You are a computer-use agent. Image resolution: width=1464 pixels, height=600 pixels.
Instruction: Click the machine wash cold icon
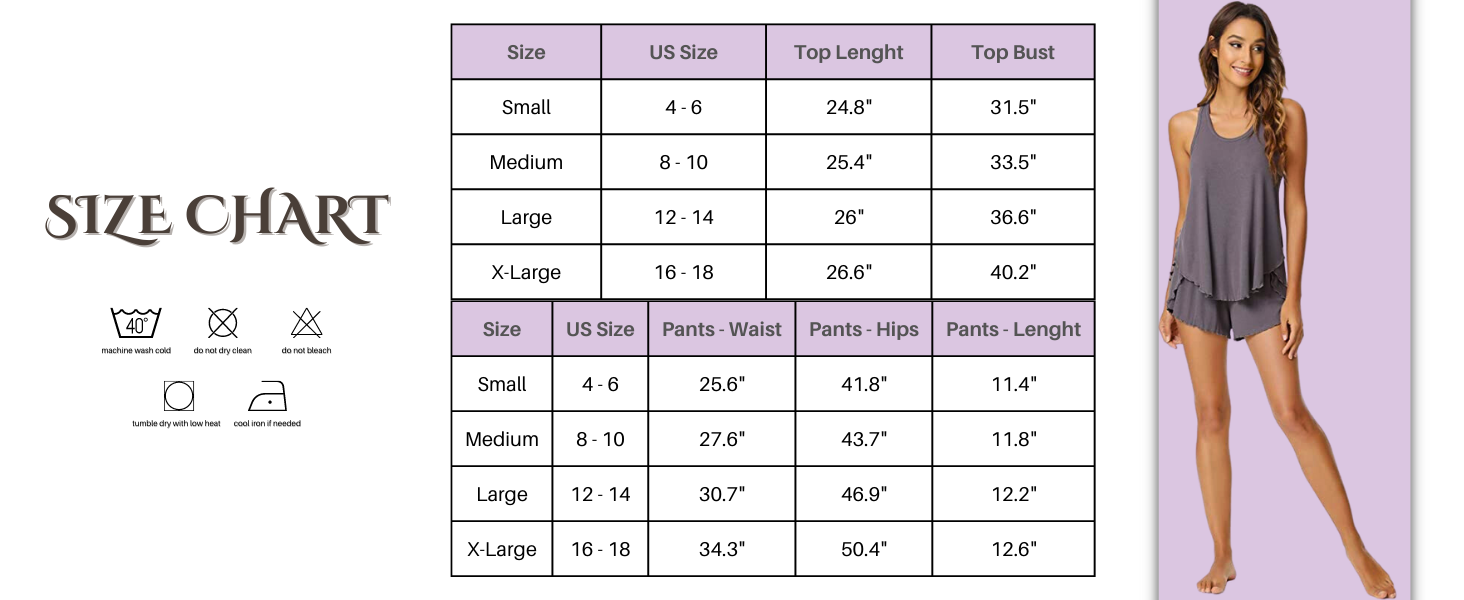pyautogui.click(x=136, y=324)
